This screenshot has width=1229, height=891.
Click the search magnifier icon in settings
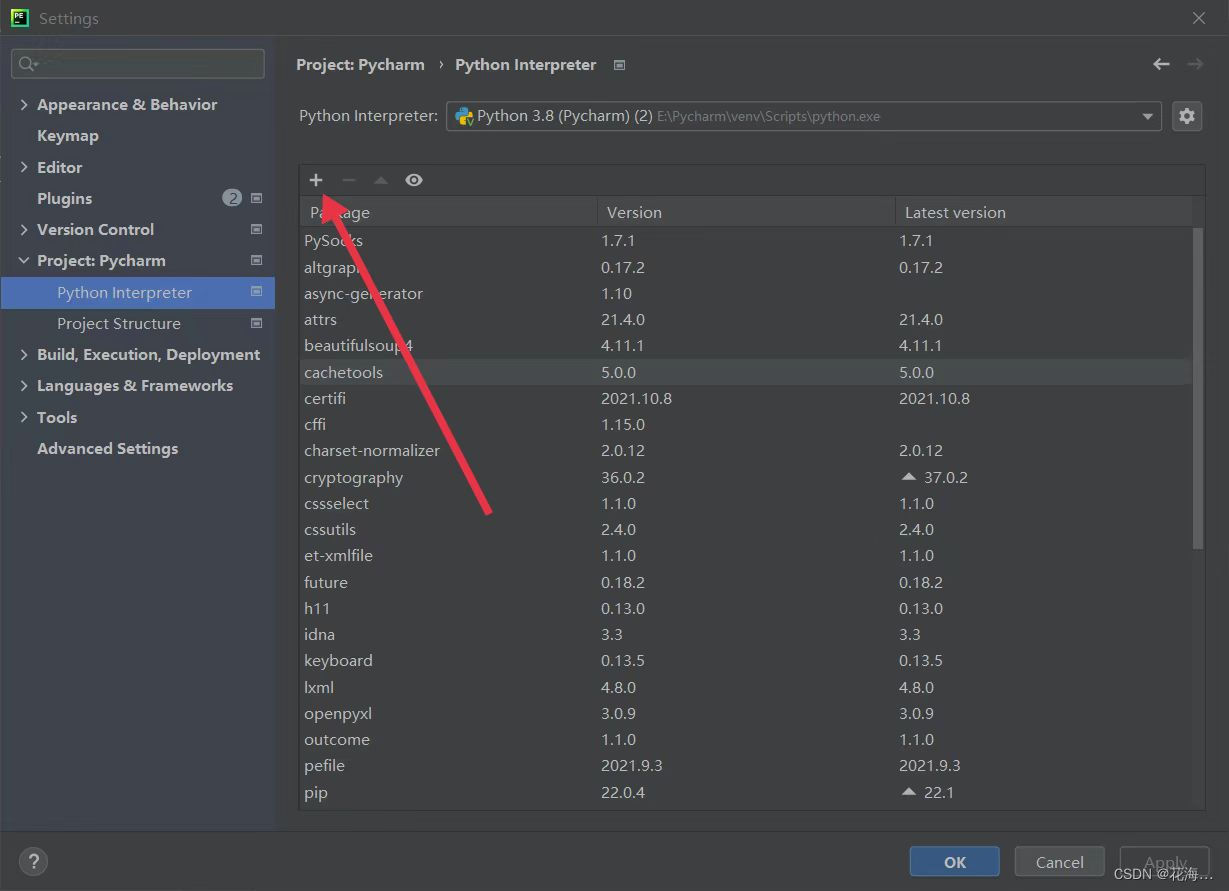(x=26, y=64)
